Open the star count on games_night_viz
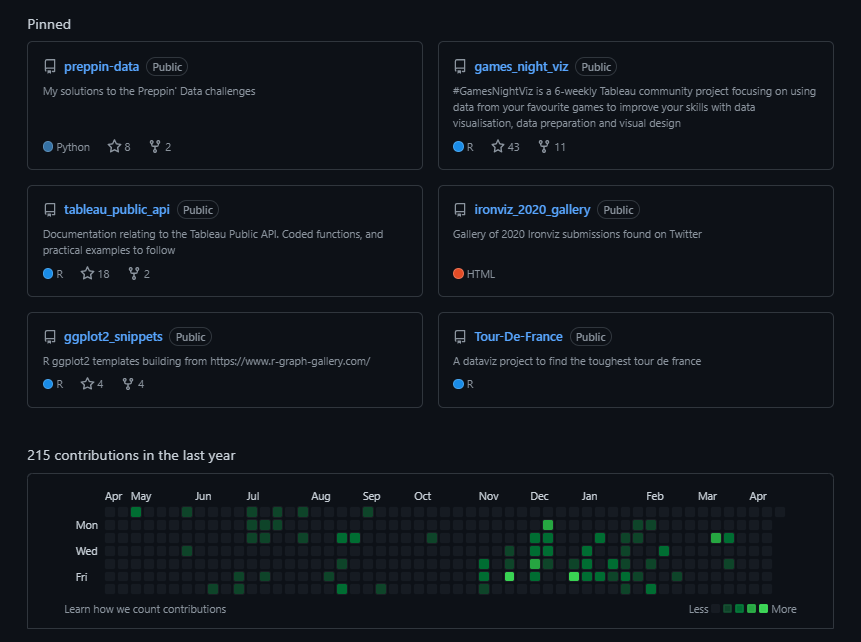861x642 pixels. tap(506, 147)
